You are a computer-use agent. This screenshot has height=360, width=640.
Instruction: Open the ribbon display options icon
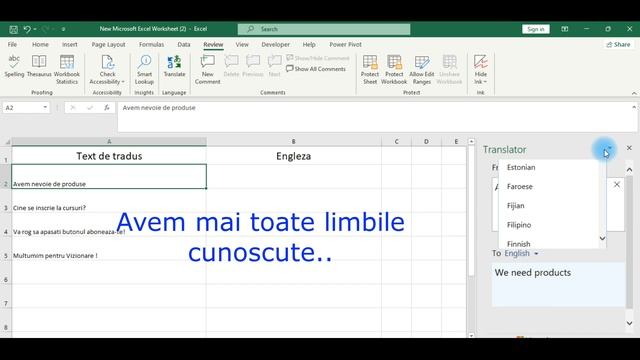coord(564,29)
